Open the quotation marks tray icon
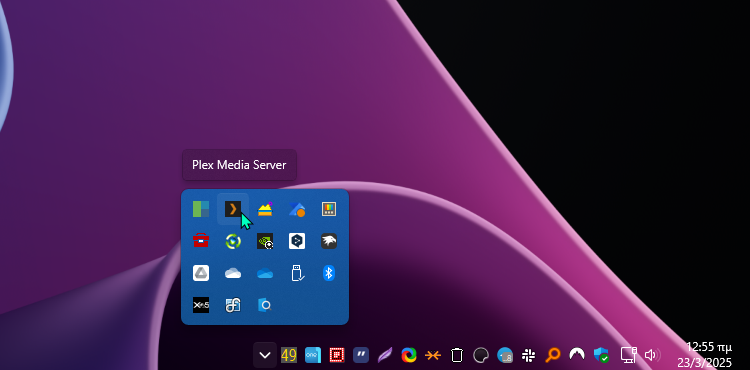This screenshot has height=370, width=750. (x=361, y=355)
